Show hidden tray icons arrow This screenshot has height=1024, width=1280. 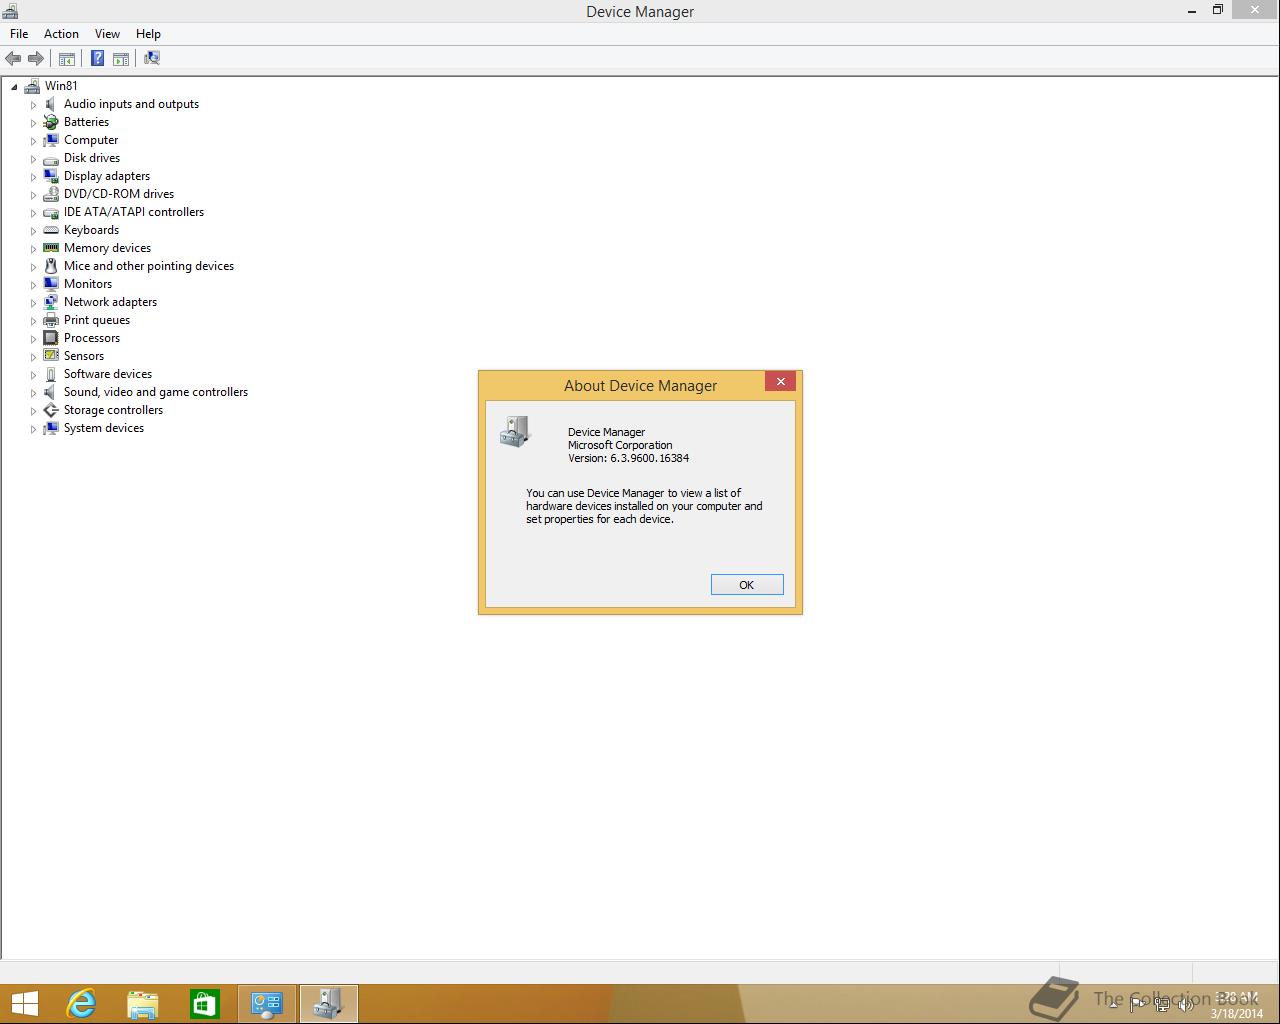(1113, 1005)
